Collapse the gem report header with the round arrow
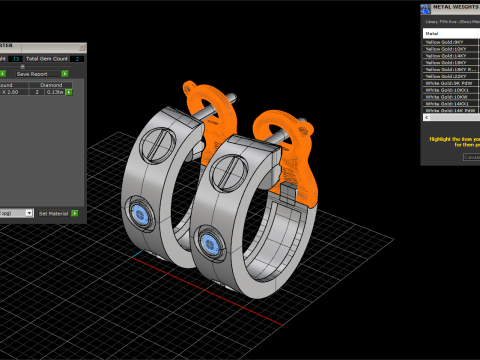The image size is (480, 360). 22,66
